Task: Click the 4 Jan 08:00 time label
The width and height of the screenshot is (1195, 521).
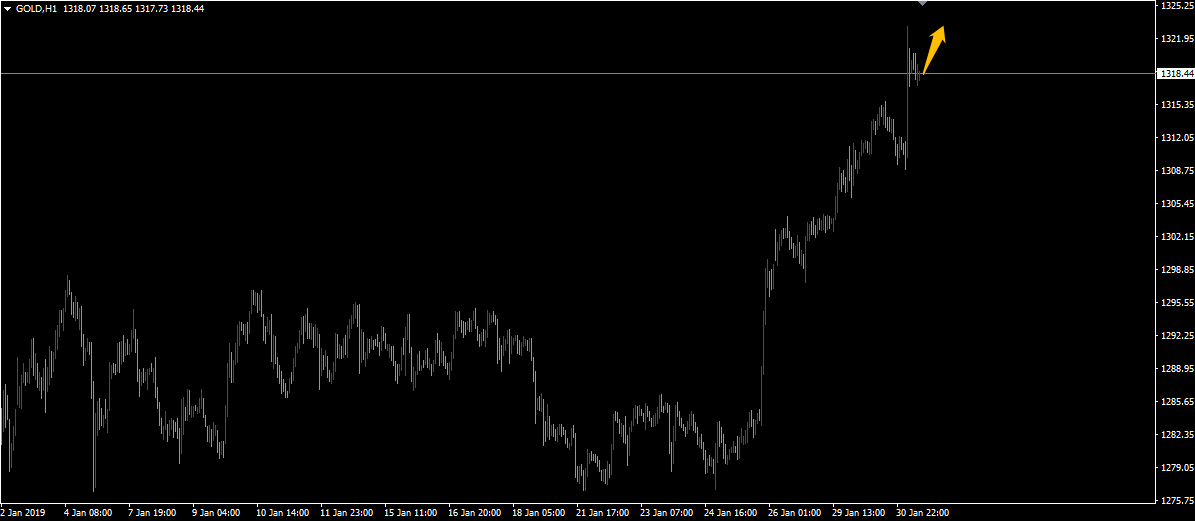Action: point(89,513)
